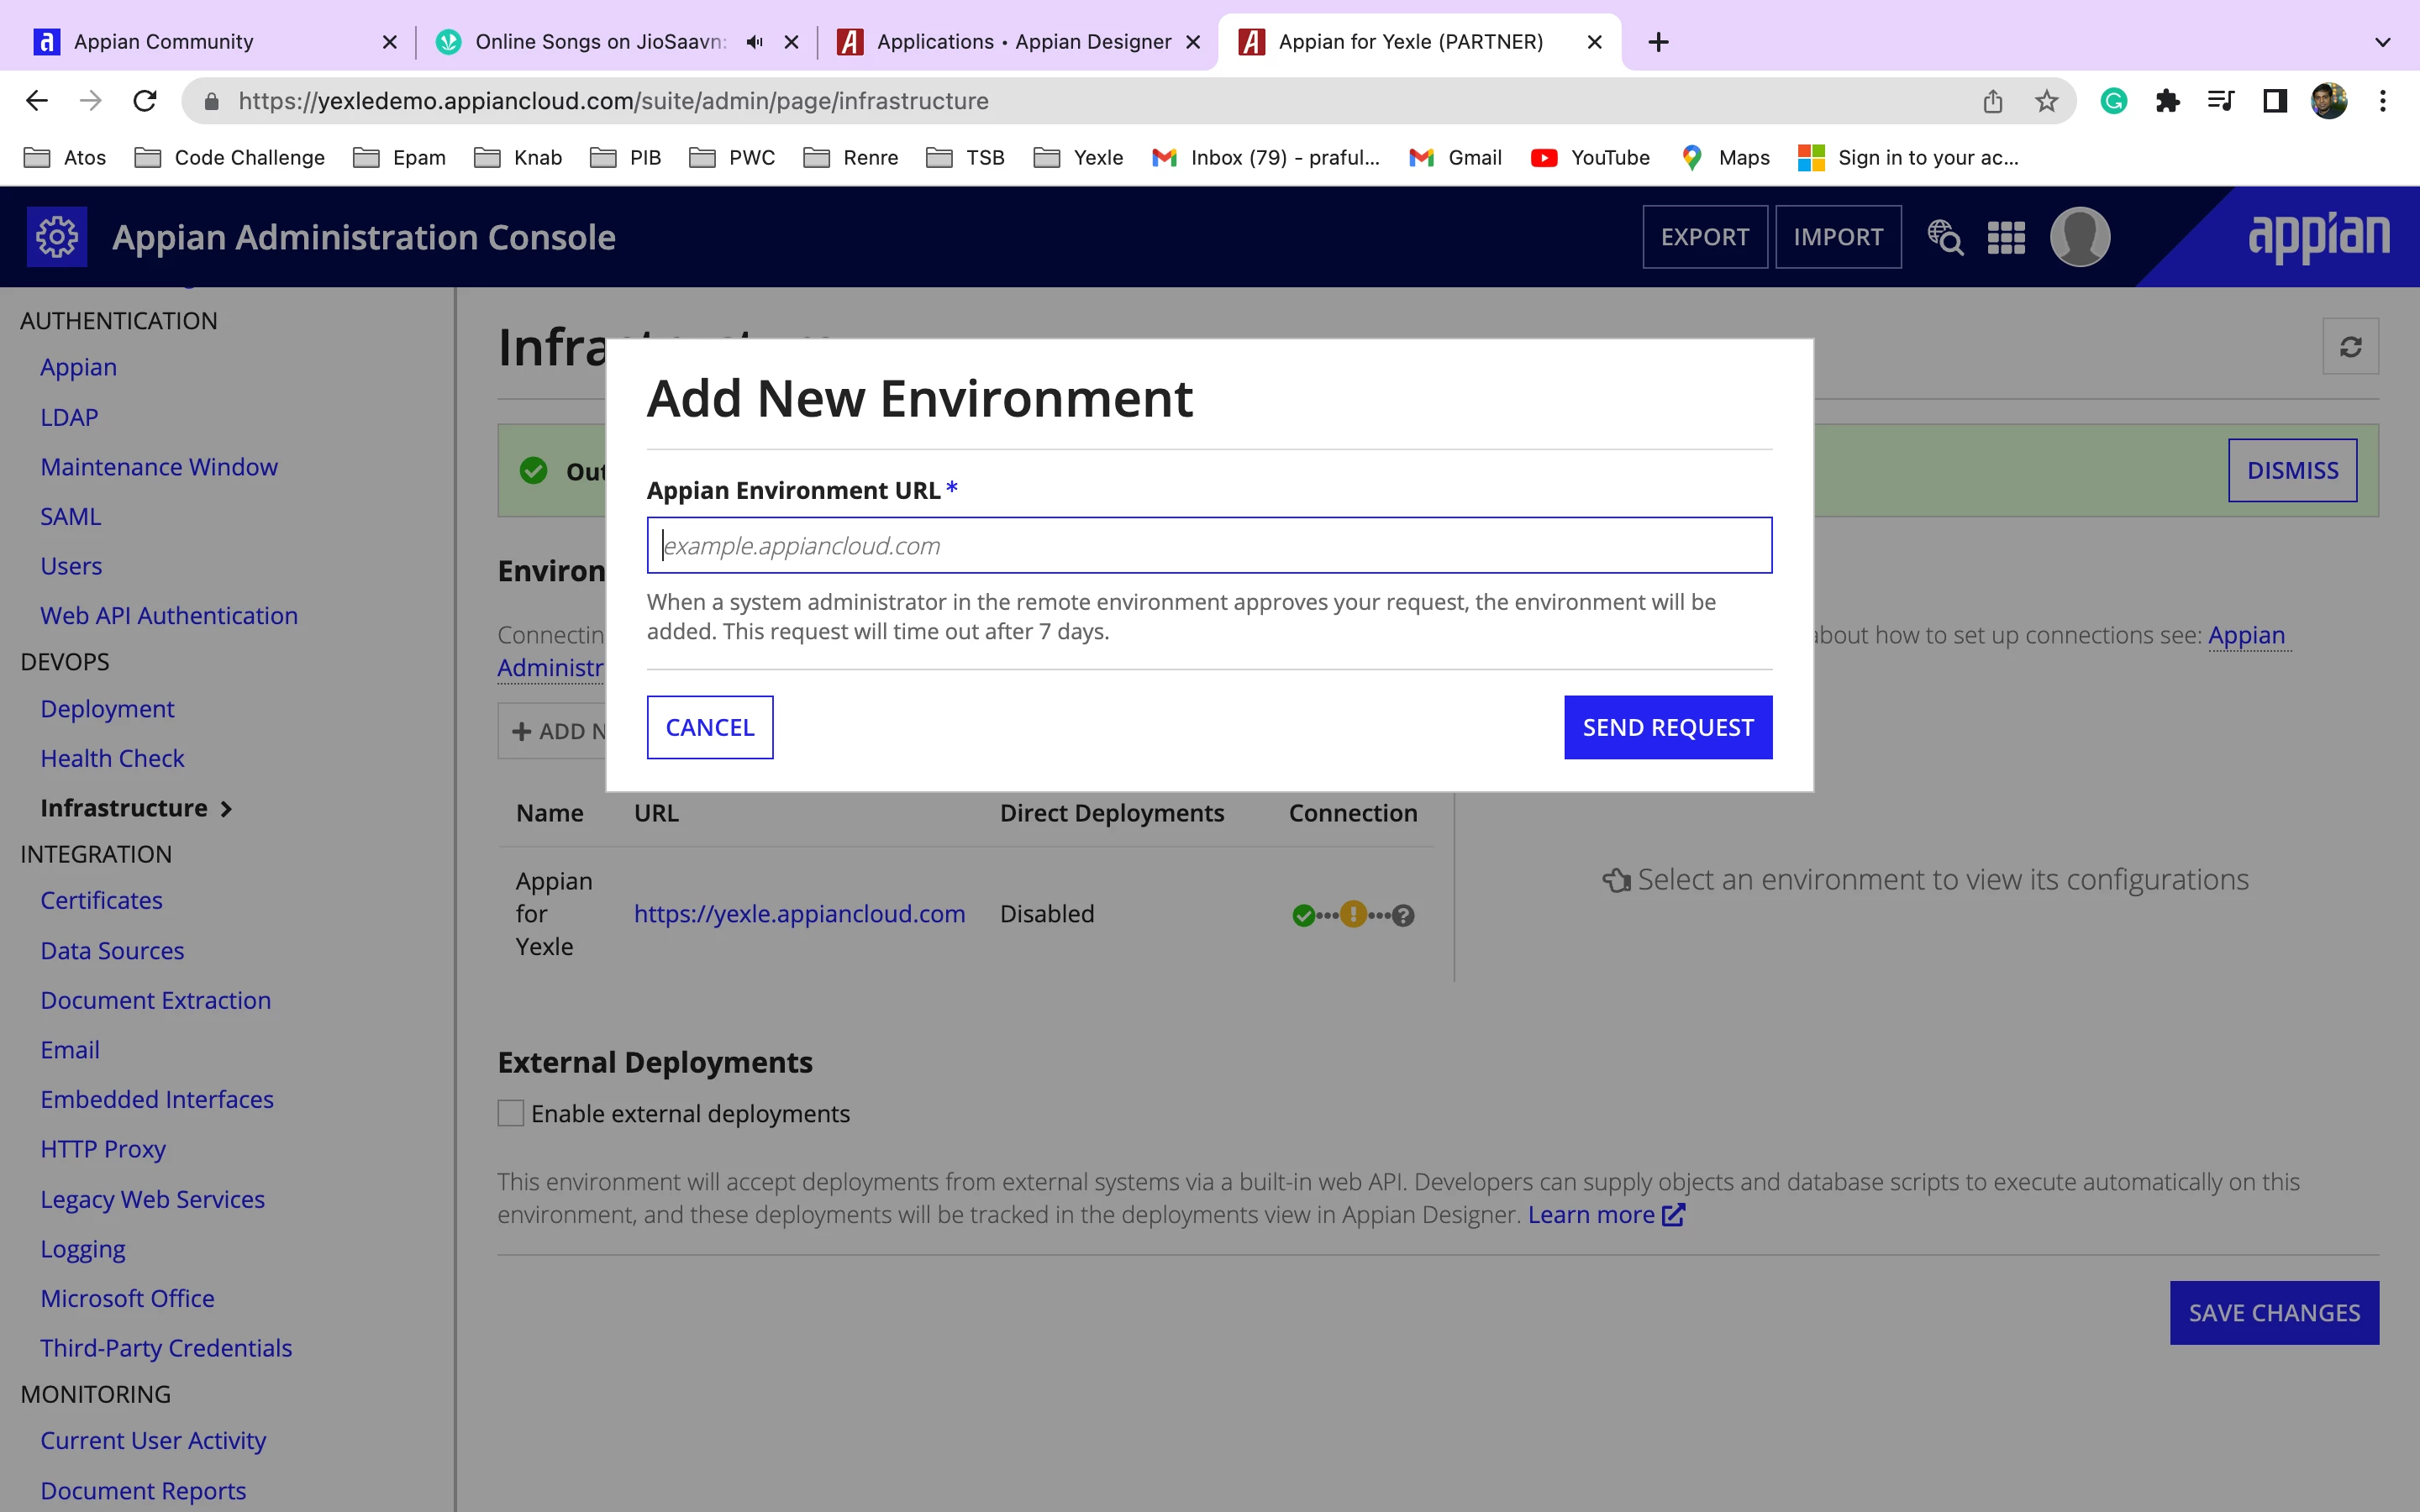Open the Document Extraction sidebar link
This screenshot has height=1512, width=2420.
[x=156, y=1000]
